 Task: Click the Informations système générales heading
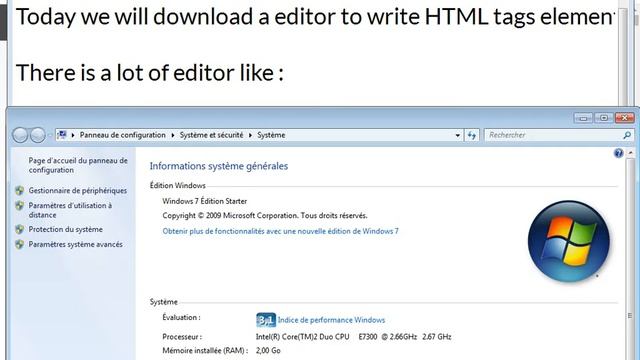(x=219, y=166)
